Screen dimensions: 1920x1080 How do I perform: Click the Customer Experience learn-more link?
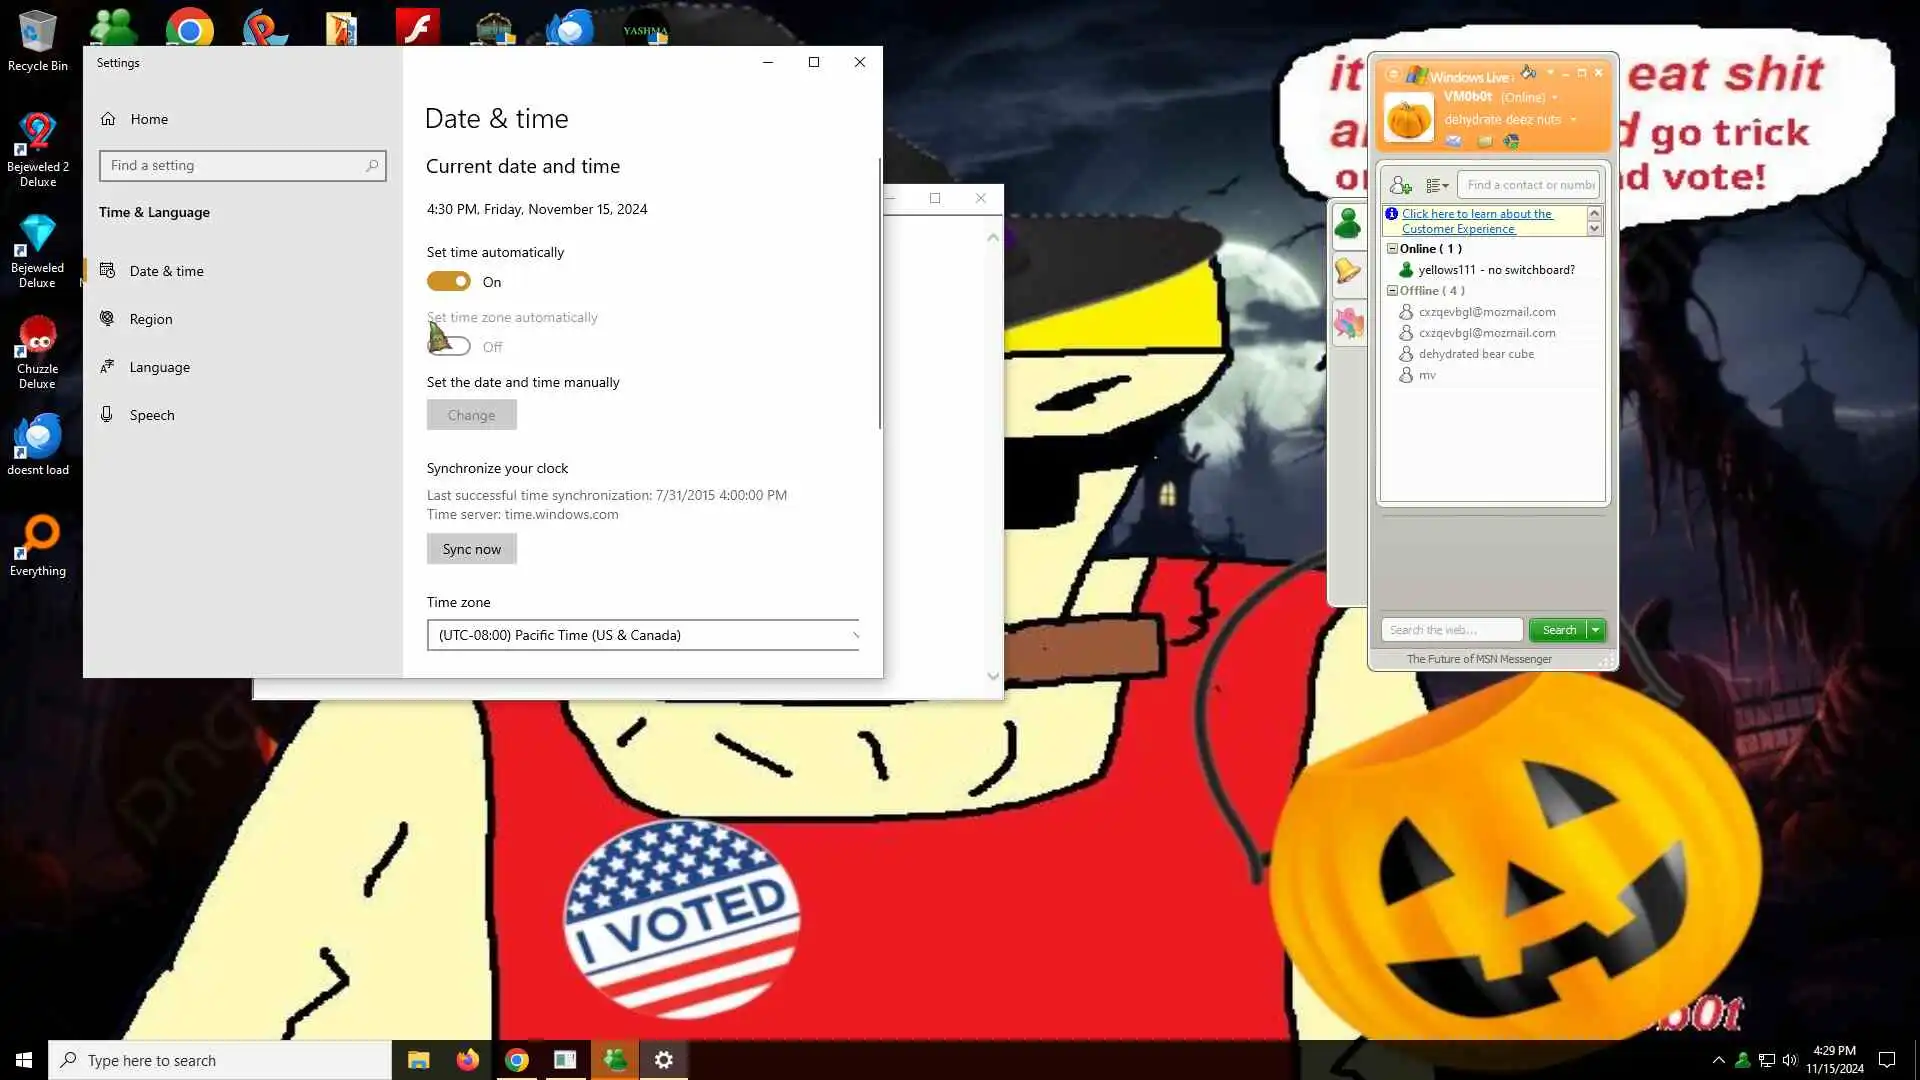(x=1476, y=221)
